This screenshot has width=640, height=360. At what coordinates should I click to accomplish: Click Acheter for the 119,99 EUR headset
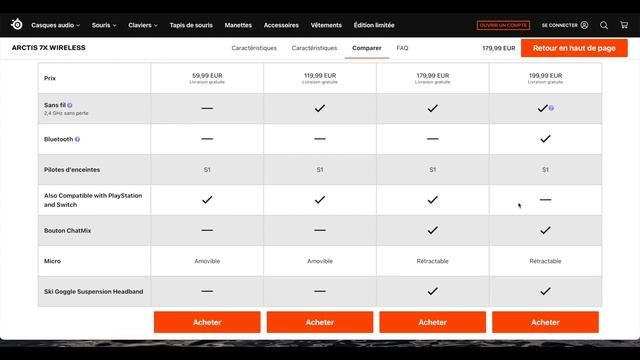click(x=320, y=322)
